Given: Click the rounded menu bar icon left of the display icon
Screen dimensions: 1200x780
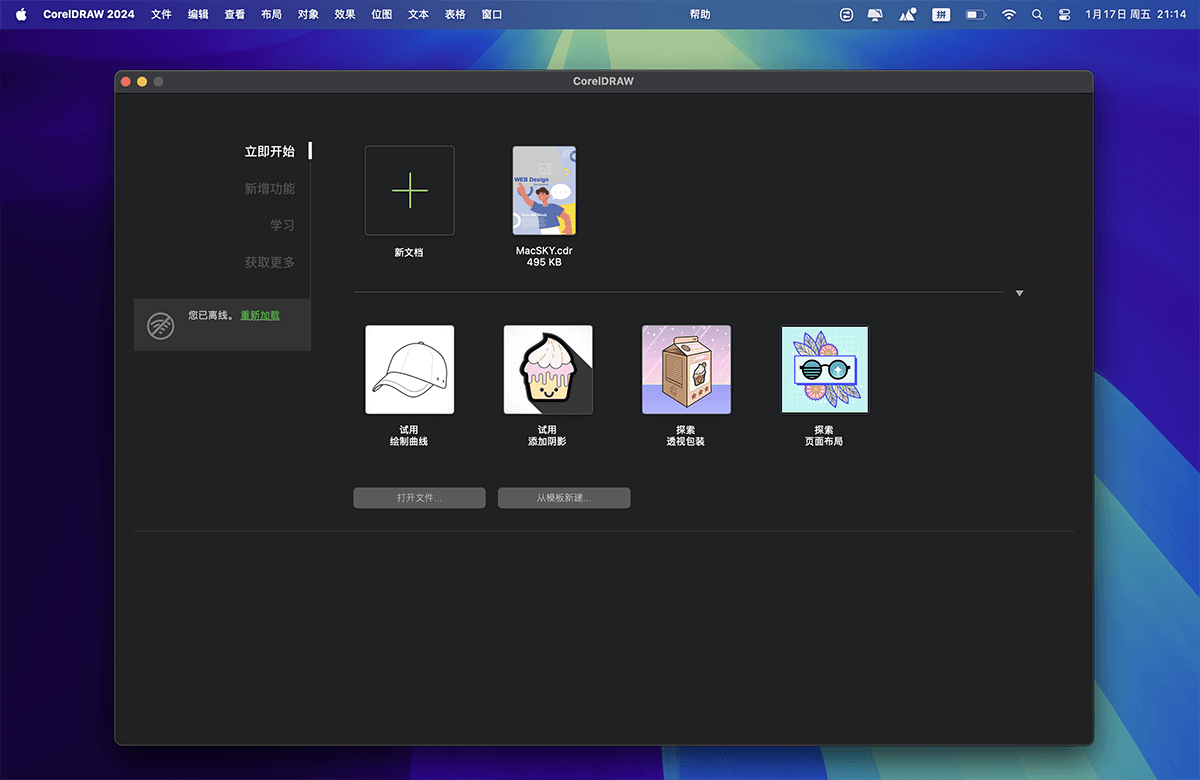Looking at the screenshot, I should click(846, 15).
